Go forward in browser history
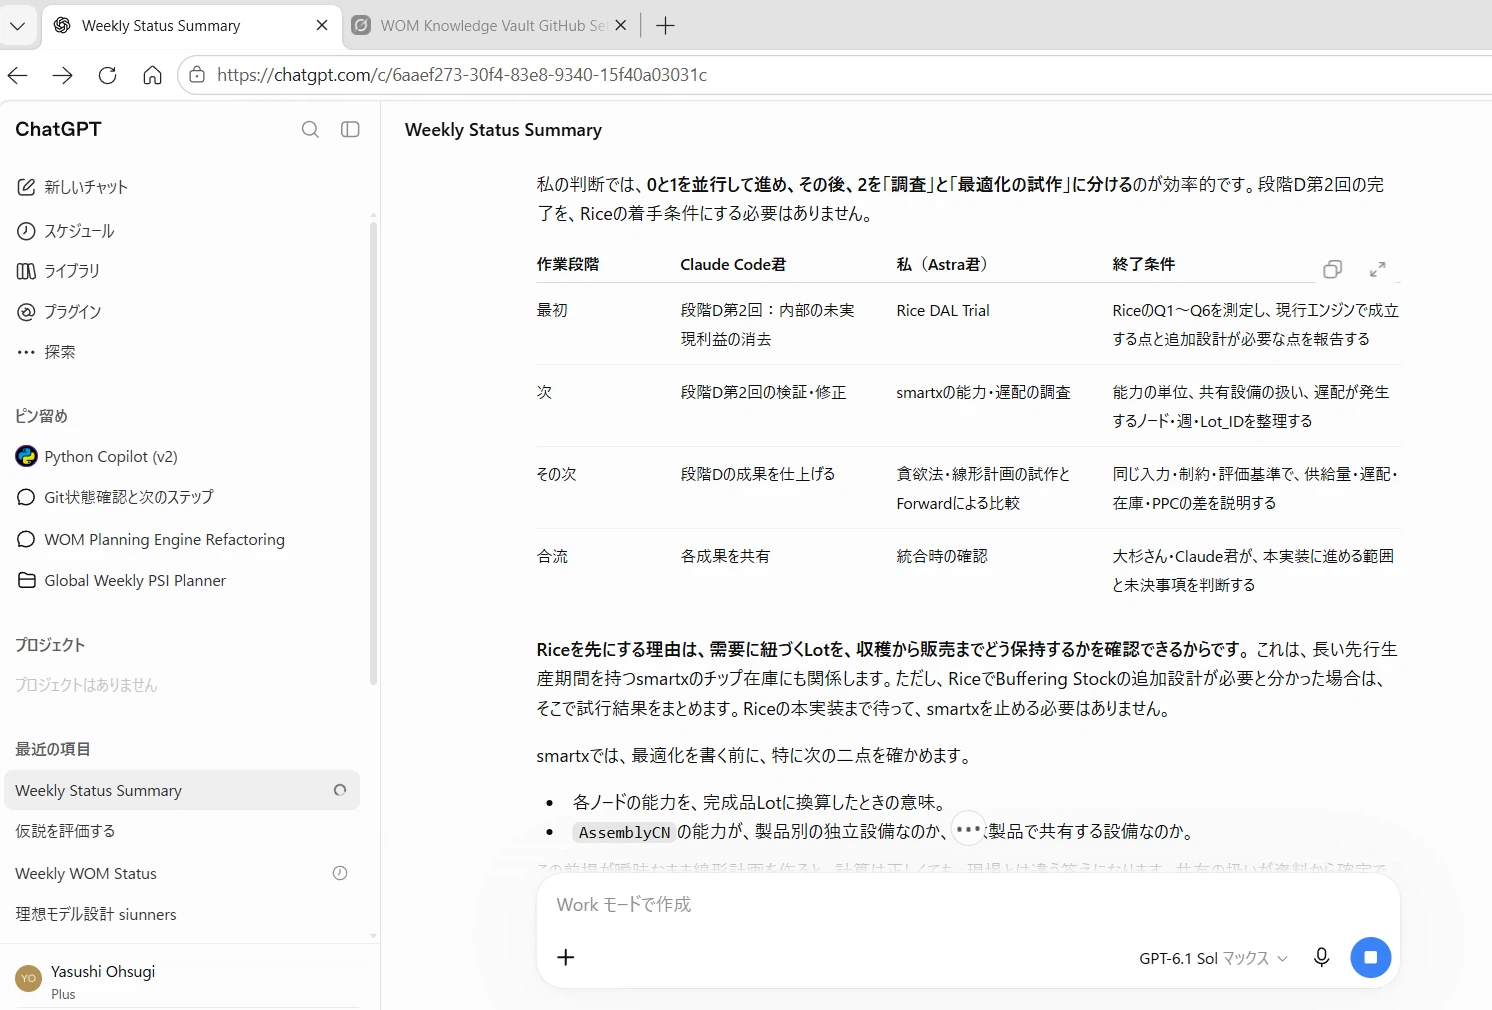Screen dimensions: 1492x1010 (x=62, y=75)
